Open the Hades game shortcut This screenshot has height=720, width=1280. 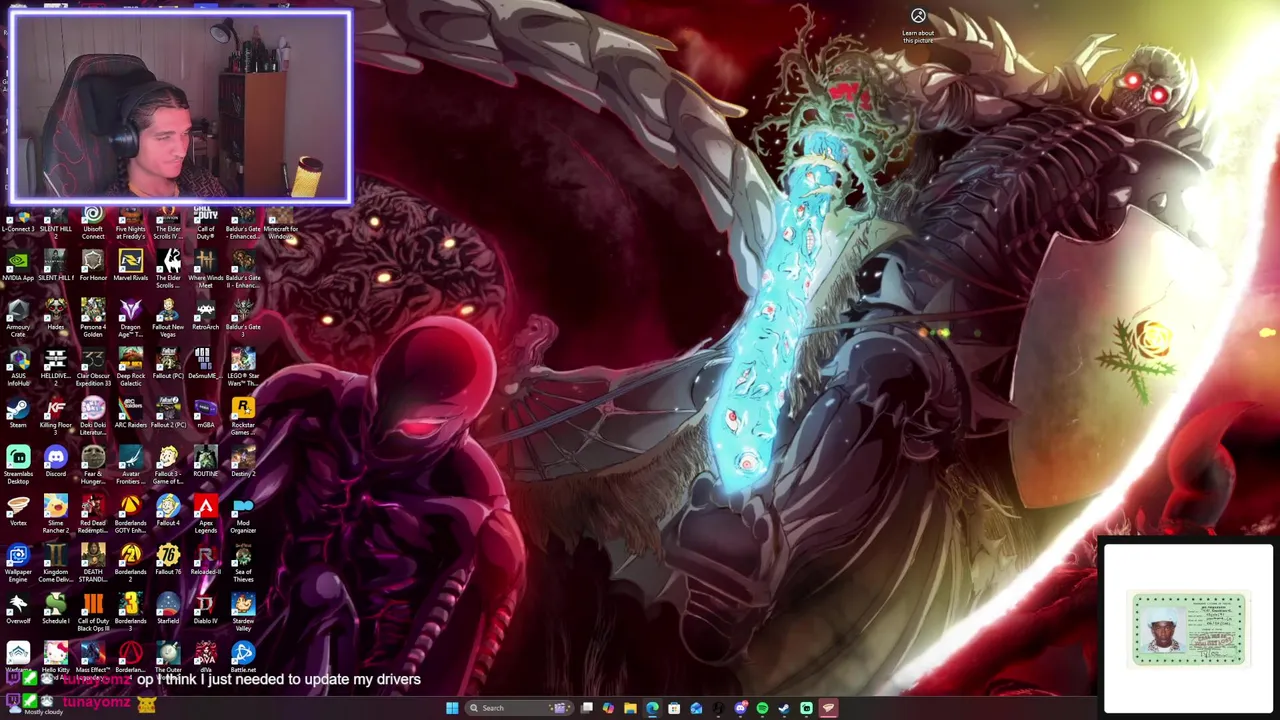coord(55,316)
